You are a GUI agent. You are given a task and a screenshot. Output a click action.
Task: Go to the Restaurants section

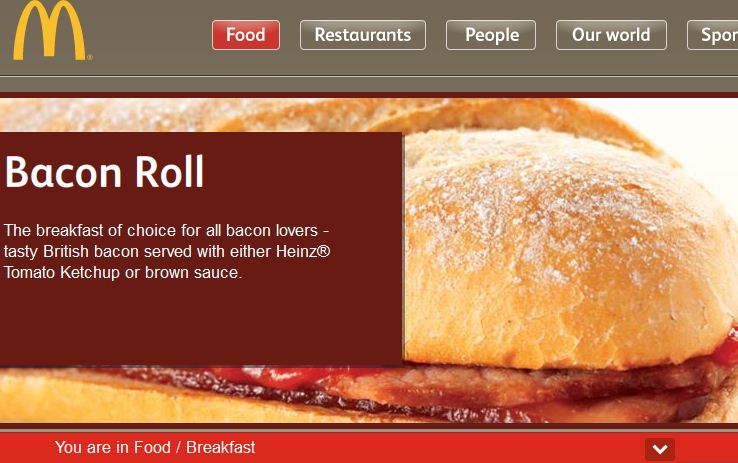click(363, 35)
